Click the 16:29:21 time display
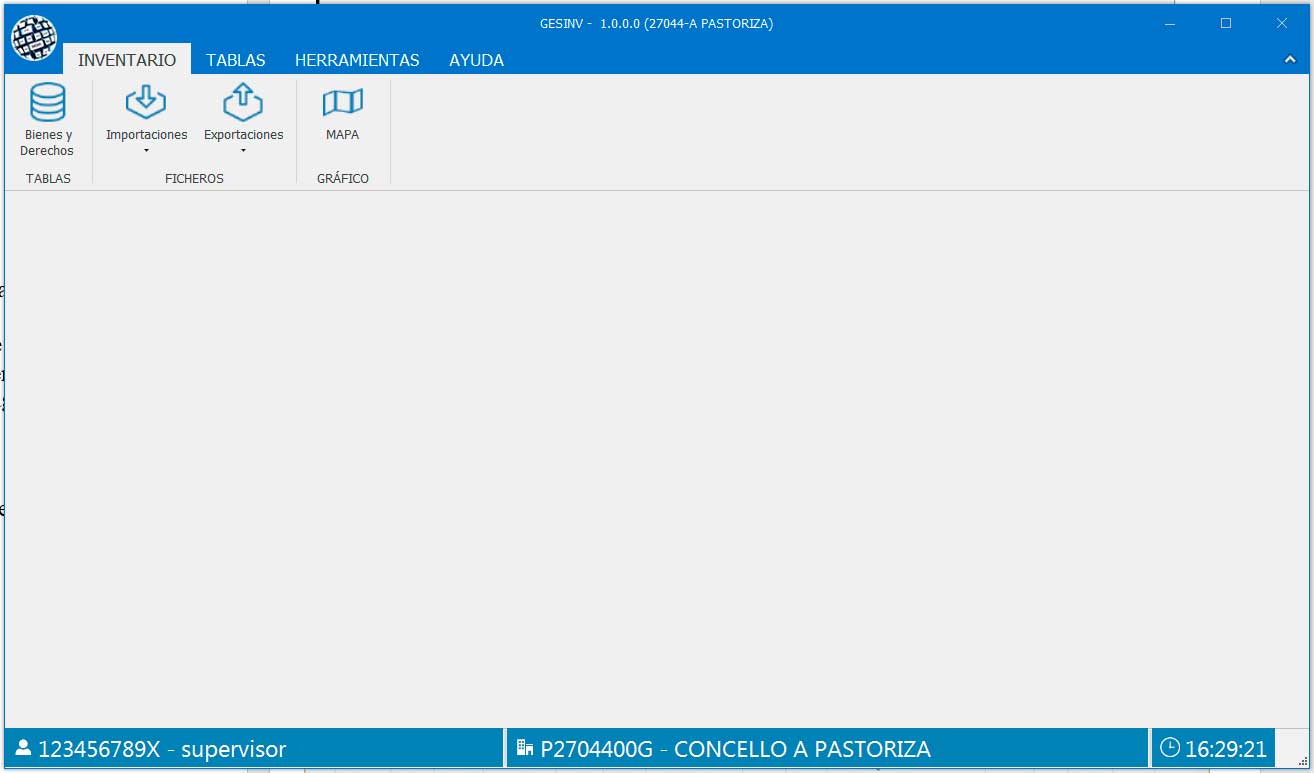Viewport: 1314px width, 773px height. point(1226,749)
